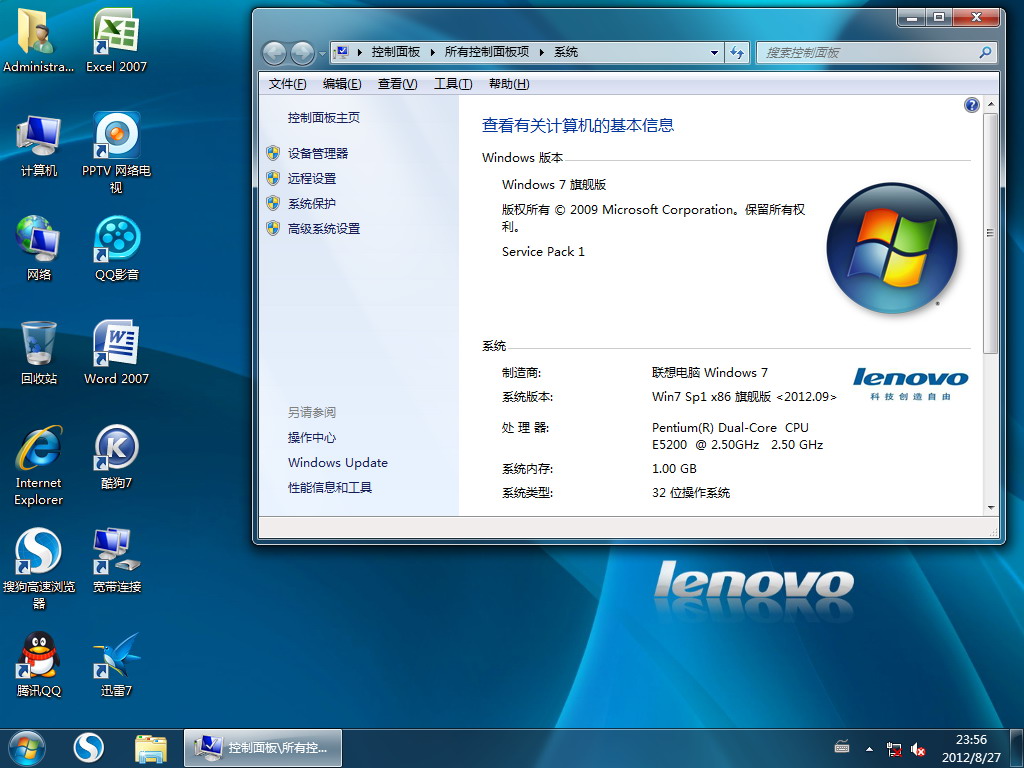Click the scrollbar up arrow
The height and width of the screenshot is (768, 1024).
tap(991, 104)
